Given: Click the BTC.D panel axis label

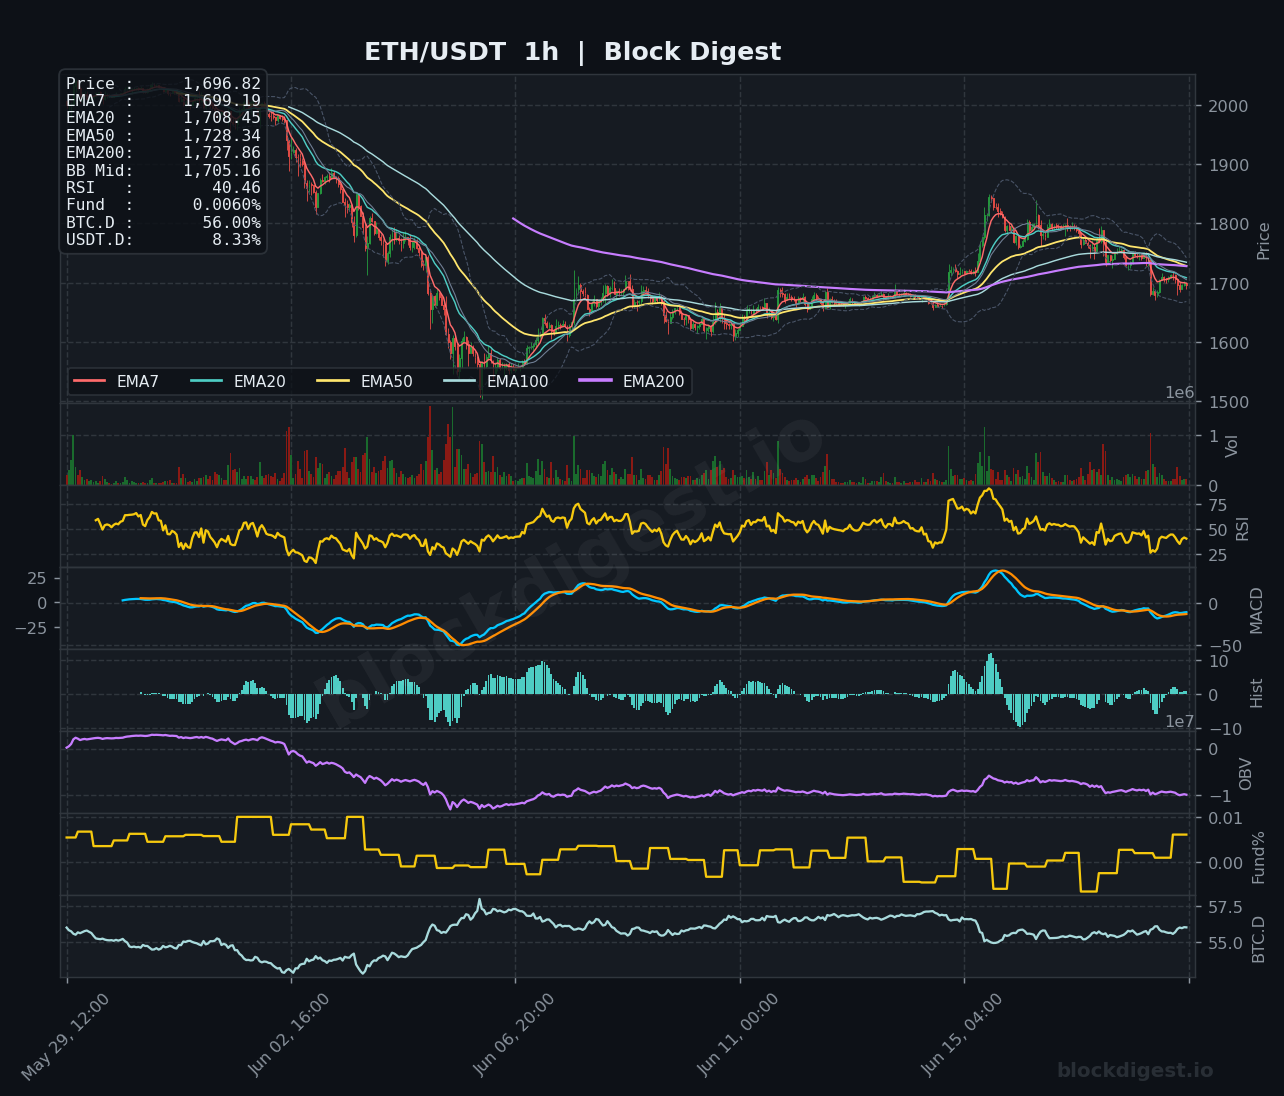Looking at the screenshot, I should click(1259, 939).
